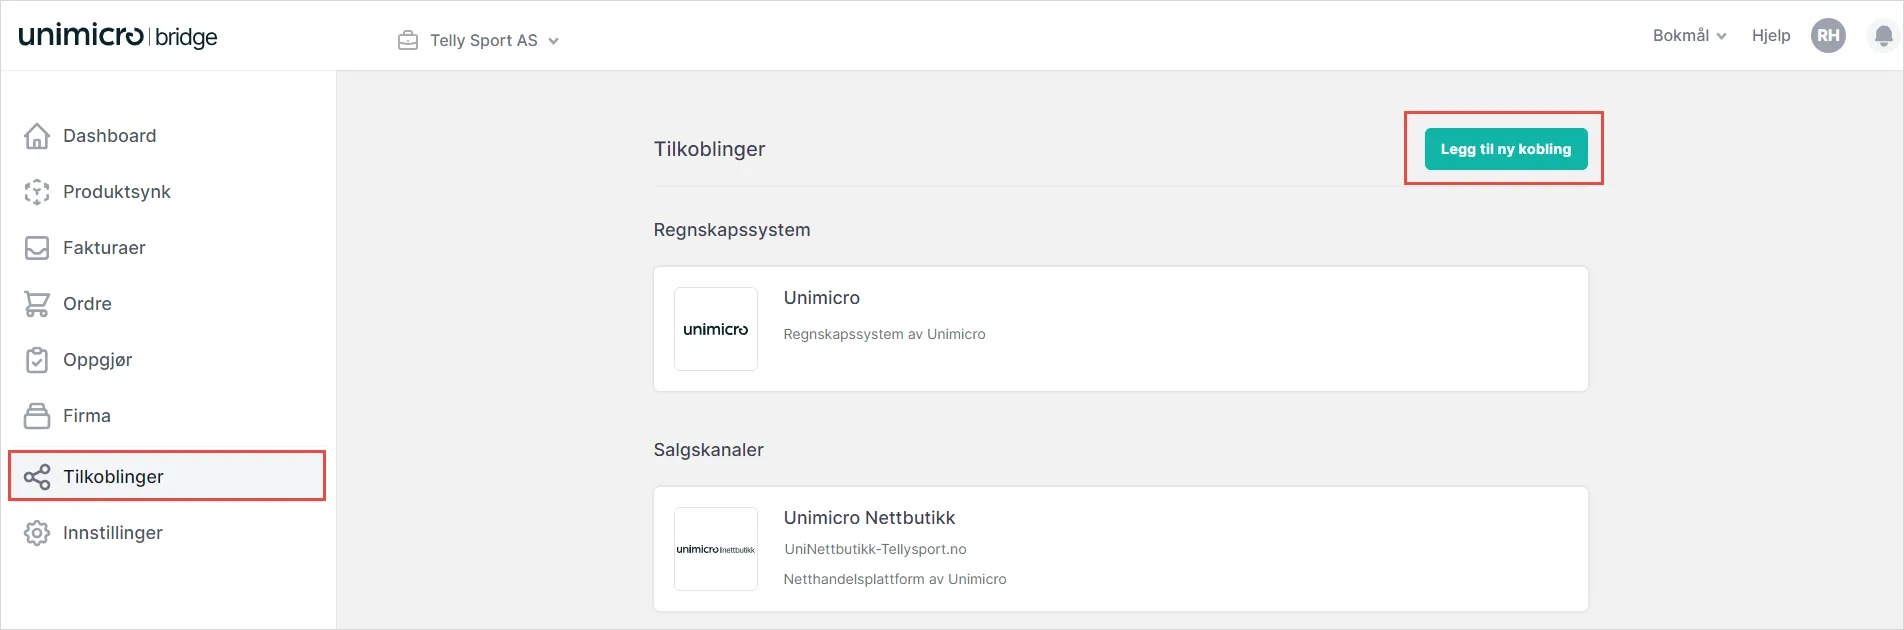
Task: Open the Hjelp link
Action: click(1771, 36)
